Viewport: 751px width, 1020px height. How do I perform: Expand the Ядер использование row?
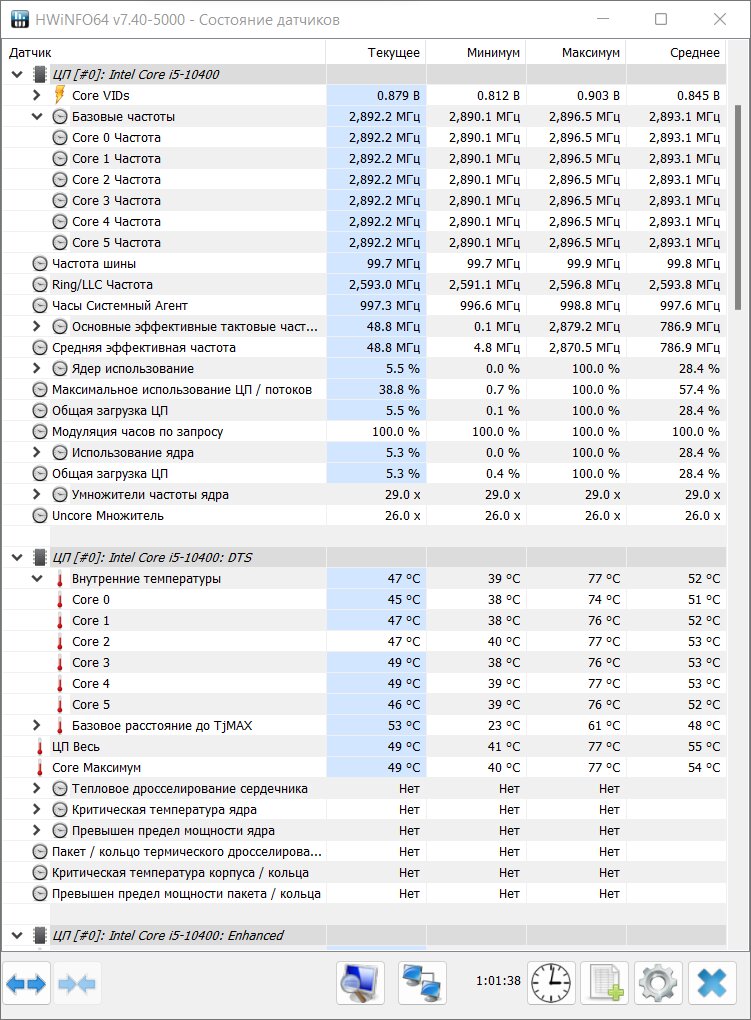click(36, 368)
